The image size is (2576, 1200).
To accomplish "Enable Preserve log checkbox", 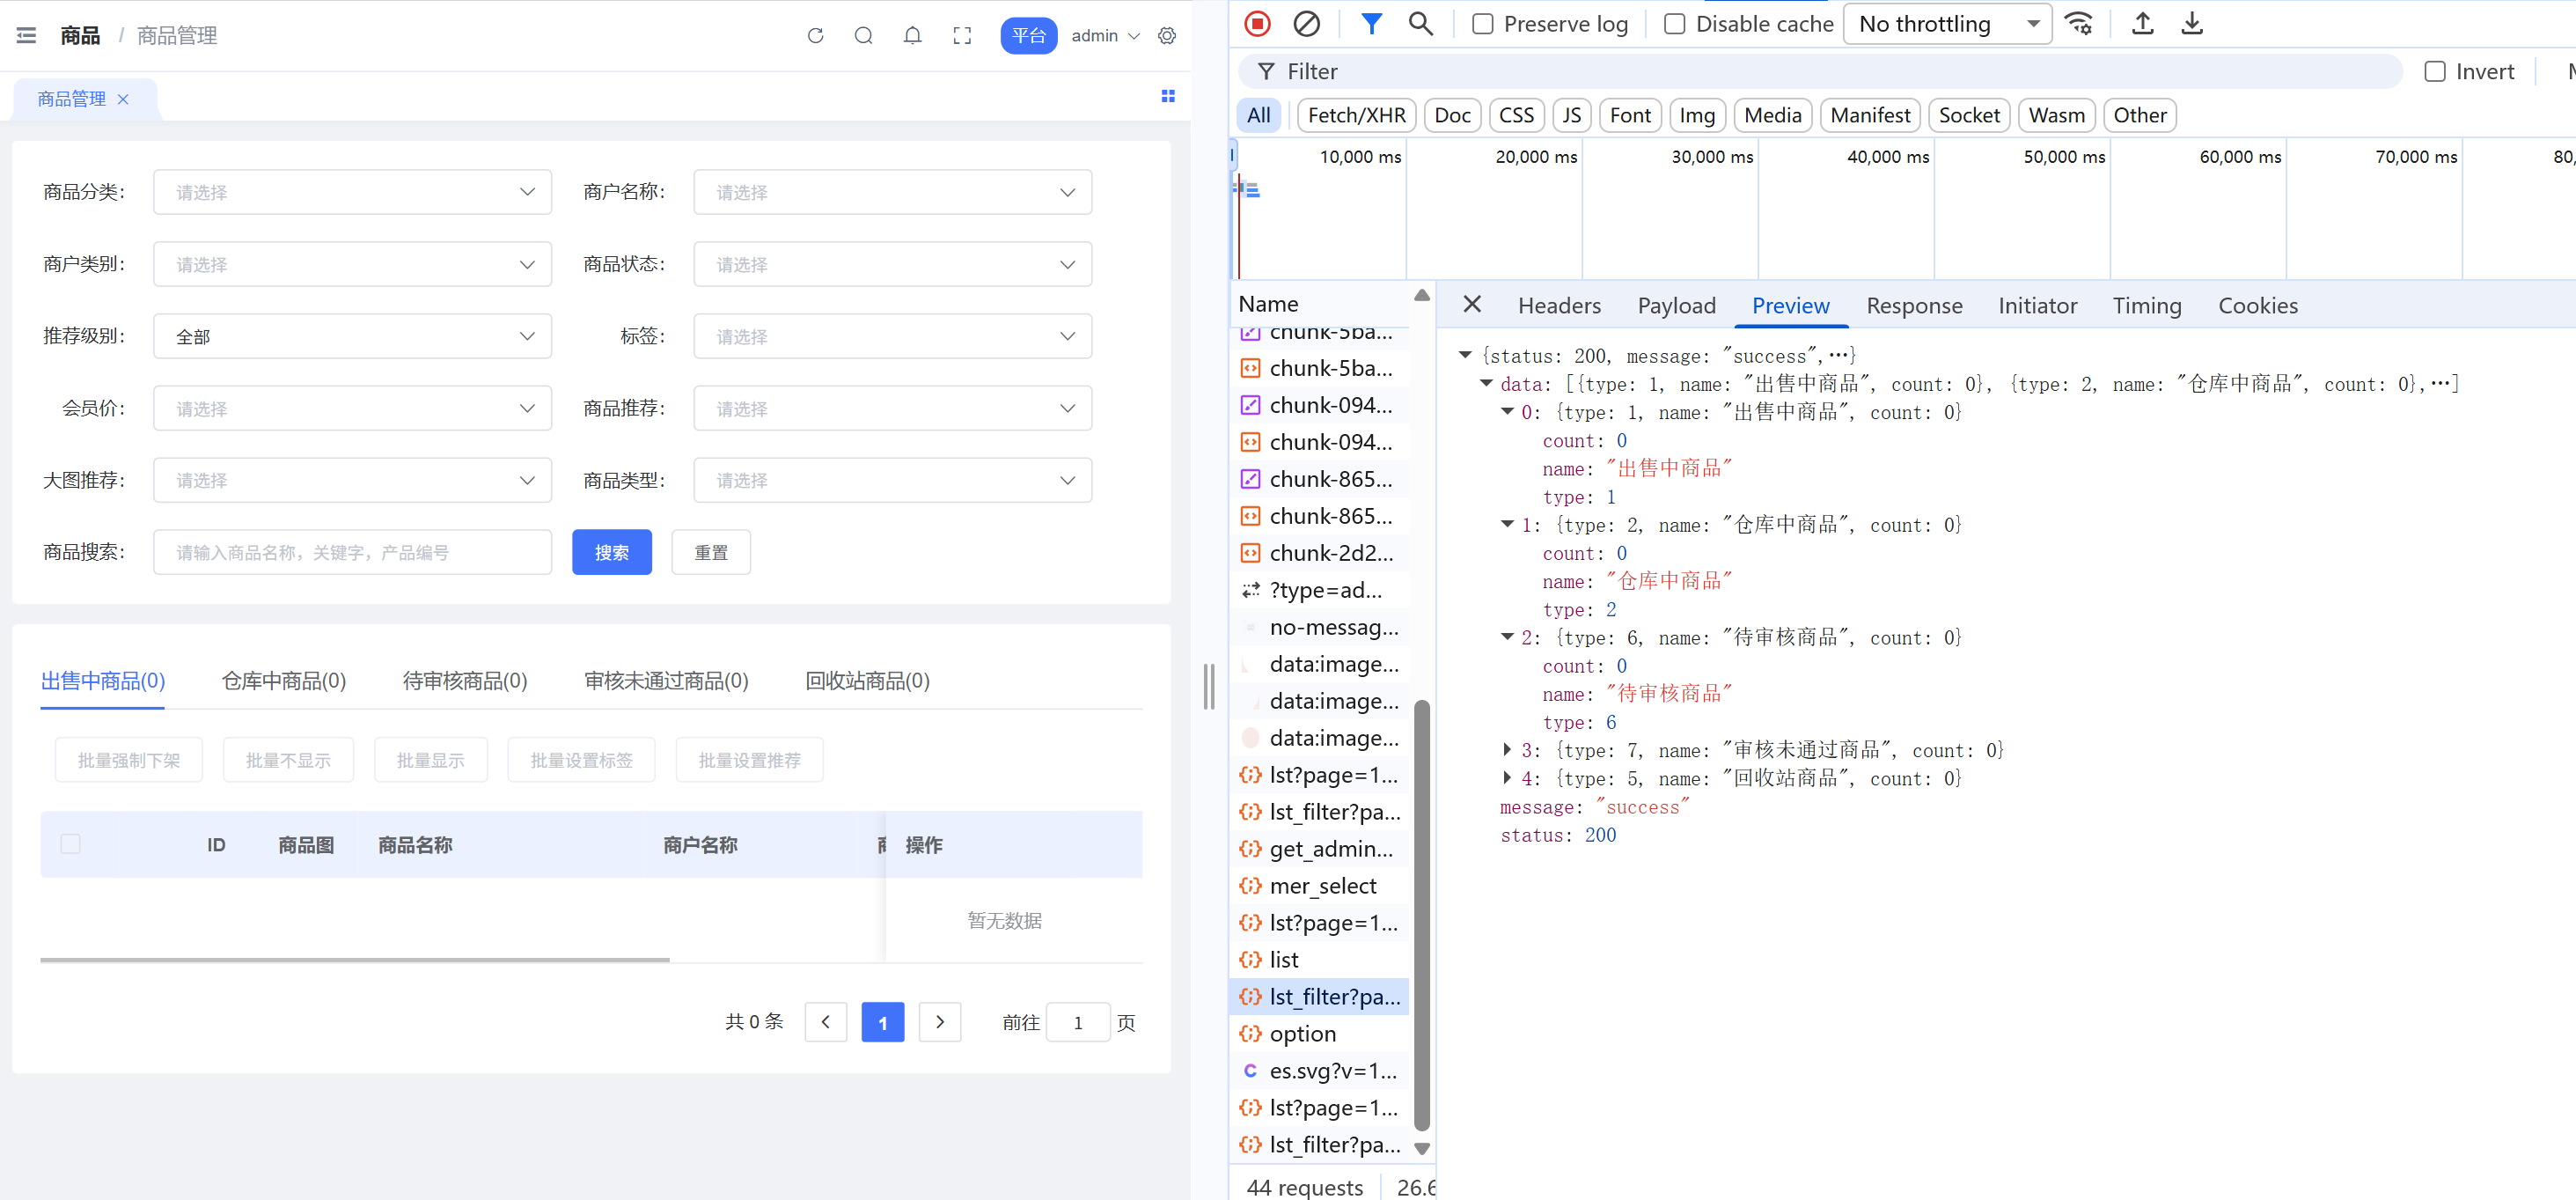I will (1482, 24).
